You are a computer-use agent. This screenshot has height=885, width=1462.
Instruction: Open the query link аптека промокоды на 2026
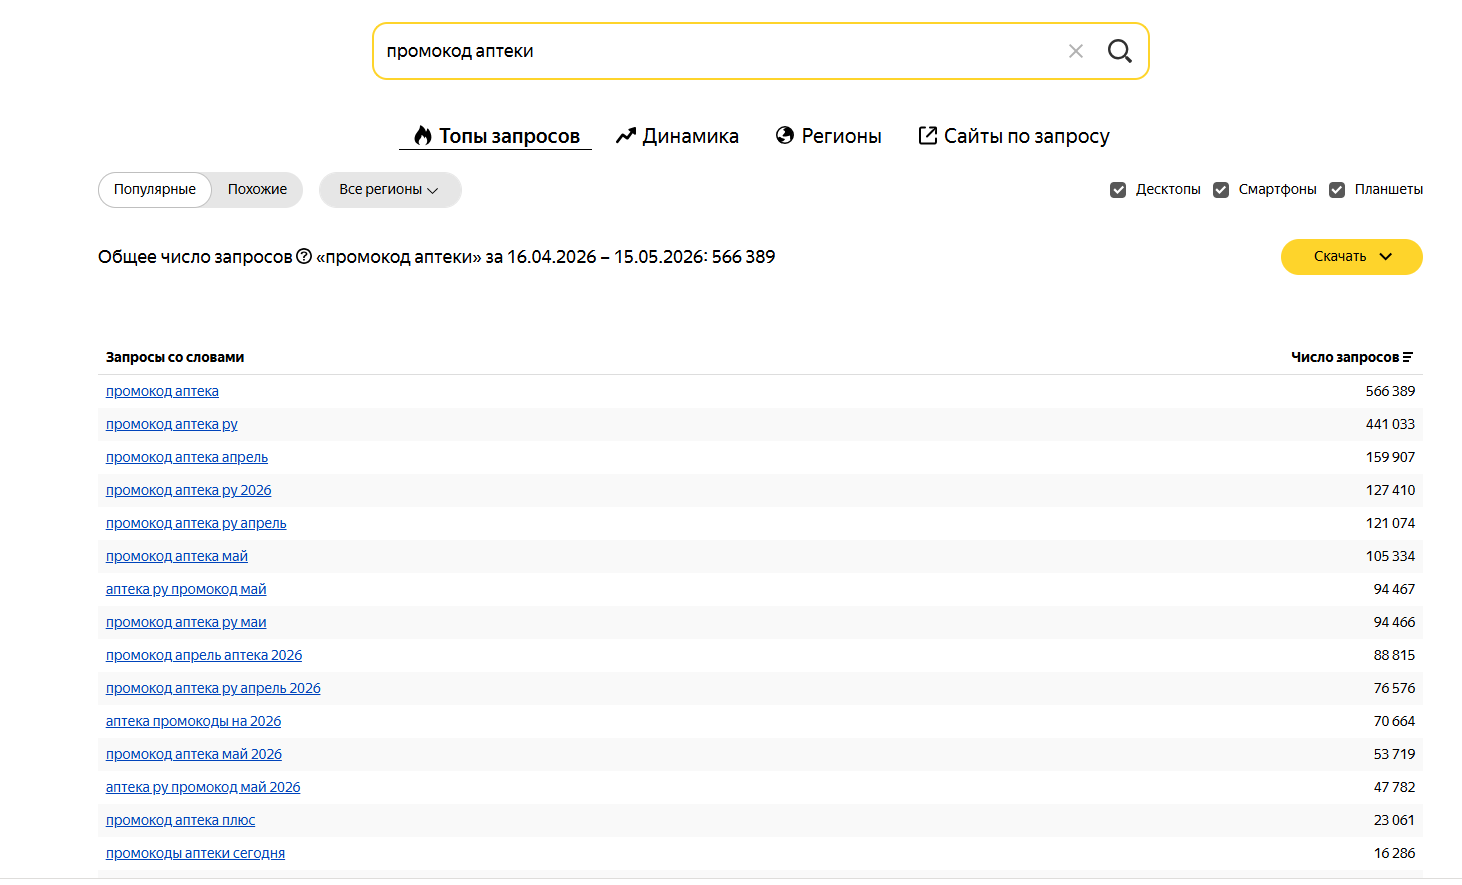tap(194, 721)
